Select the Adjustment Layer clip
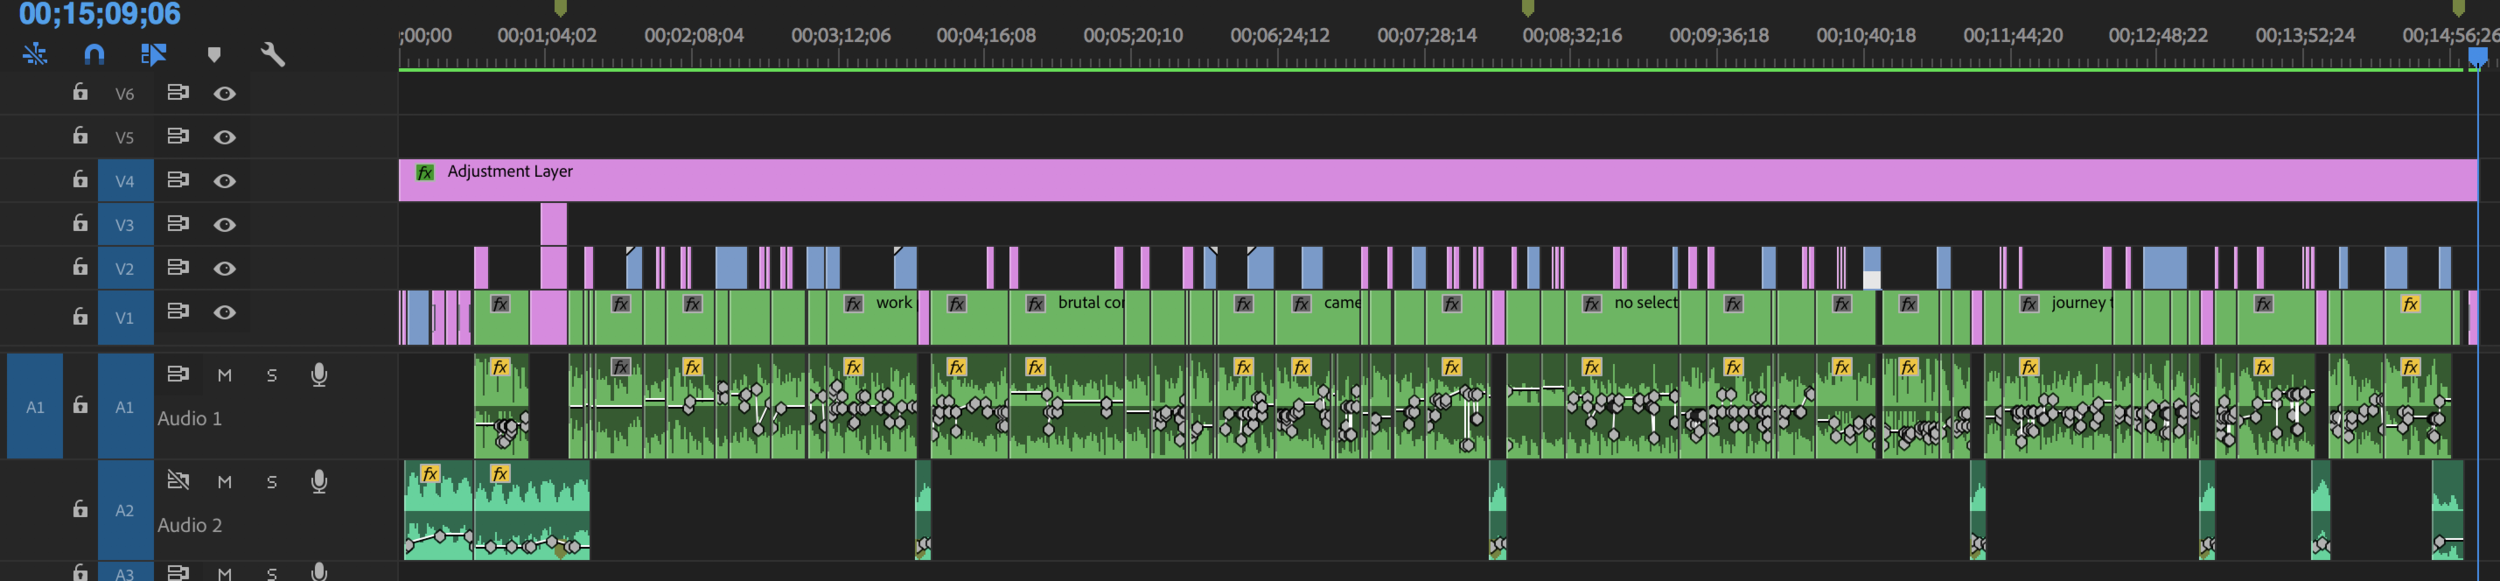The width and height of the screenshot is (2500, 581). 1438,180
